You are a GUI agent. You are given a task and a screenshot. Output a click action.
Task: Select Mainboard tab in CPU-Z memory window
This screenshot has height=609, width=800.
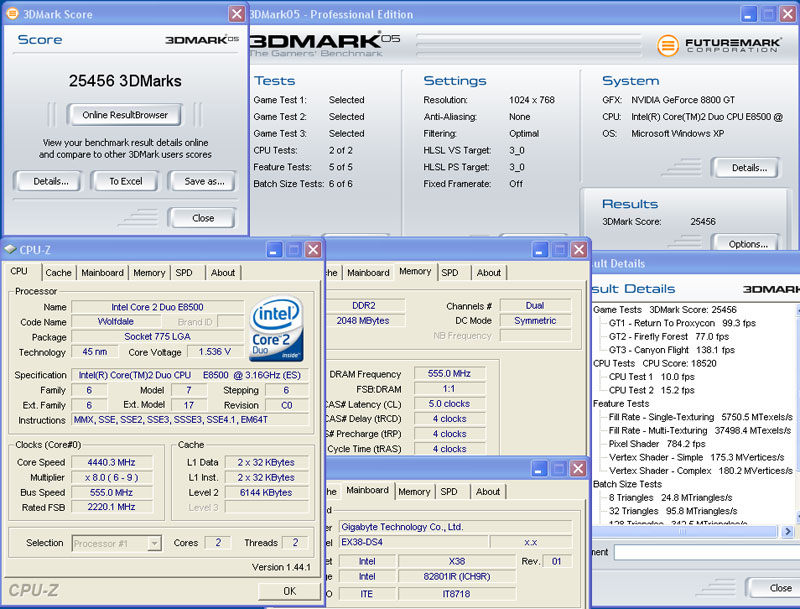click(x=368, y=273)
